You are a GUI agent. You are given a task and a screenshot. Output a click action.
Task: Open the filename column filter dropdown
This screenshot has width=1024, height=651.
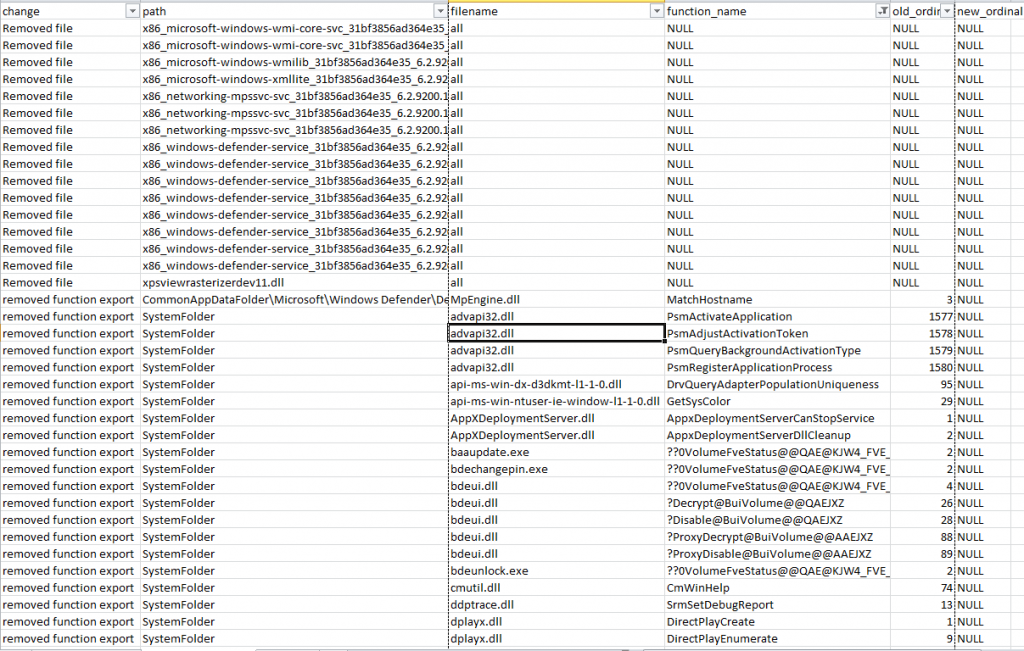[x=656, y=10]
